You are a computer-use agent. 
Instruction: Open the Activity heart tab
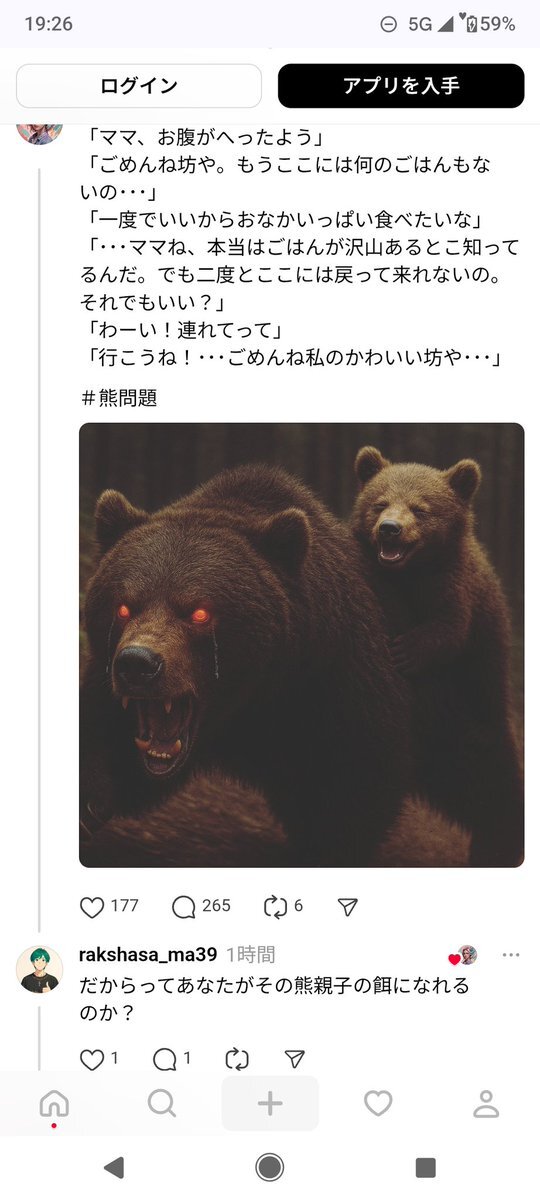pyautogui.click(x=378, y=1103)
